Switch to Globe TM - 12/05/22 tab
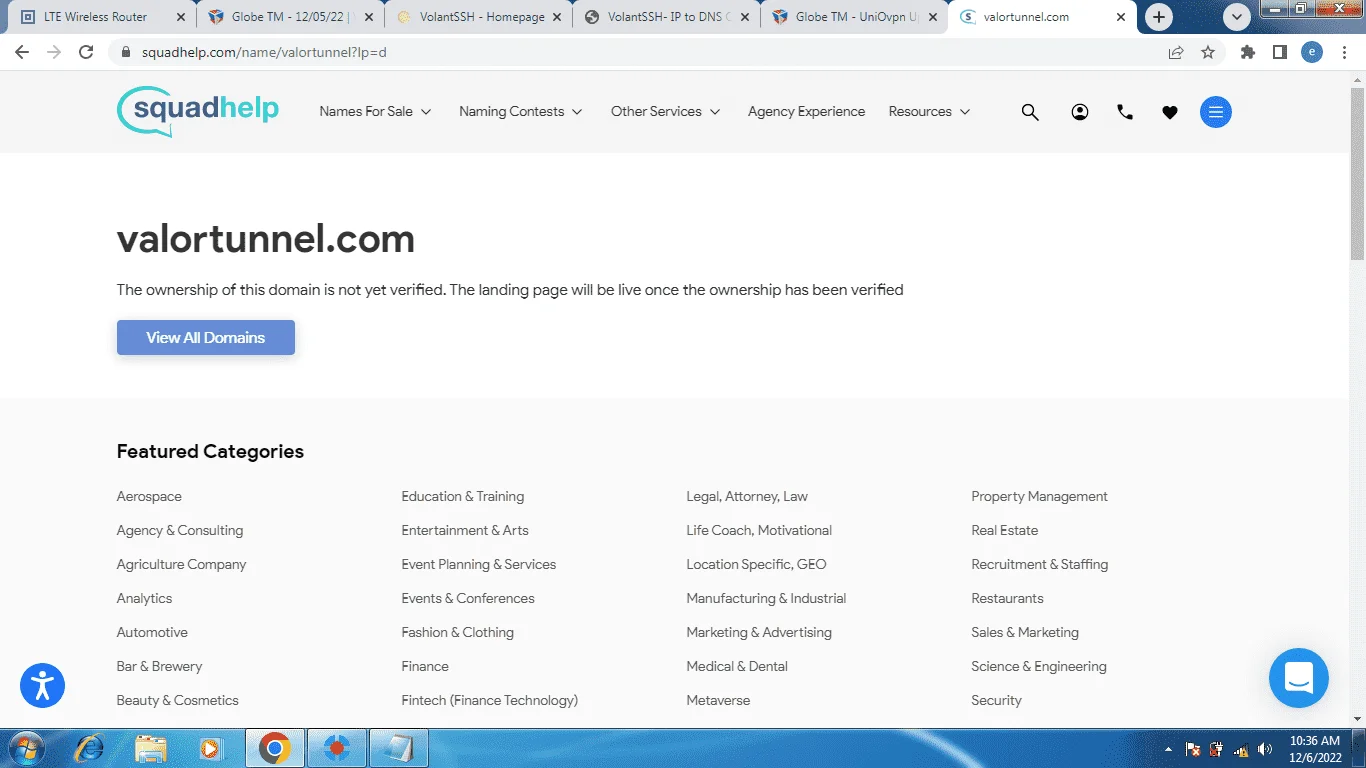 [291, 17]
